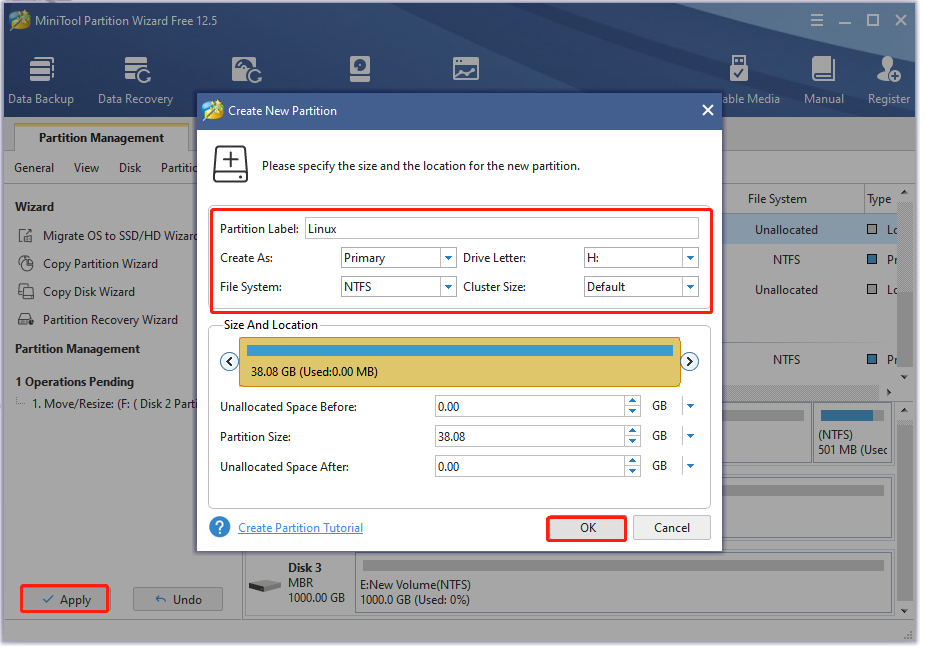Change unit for Partition Size

tap(691, 437)
